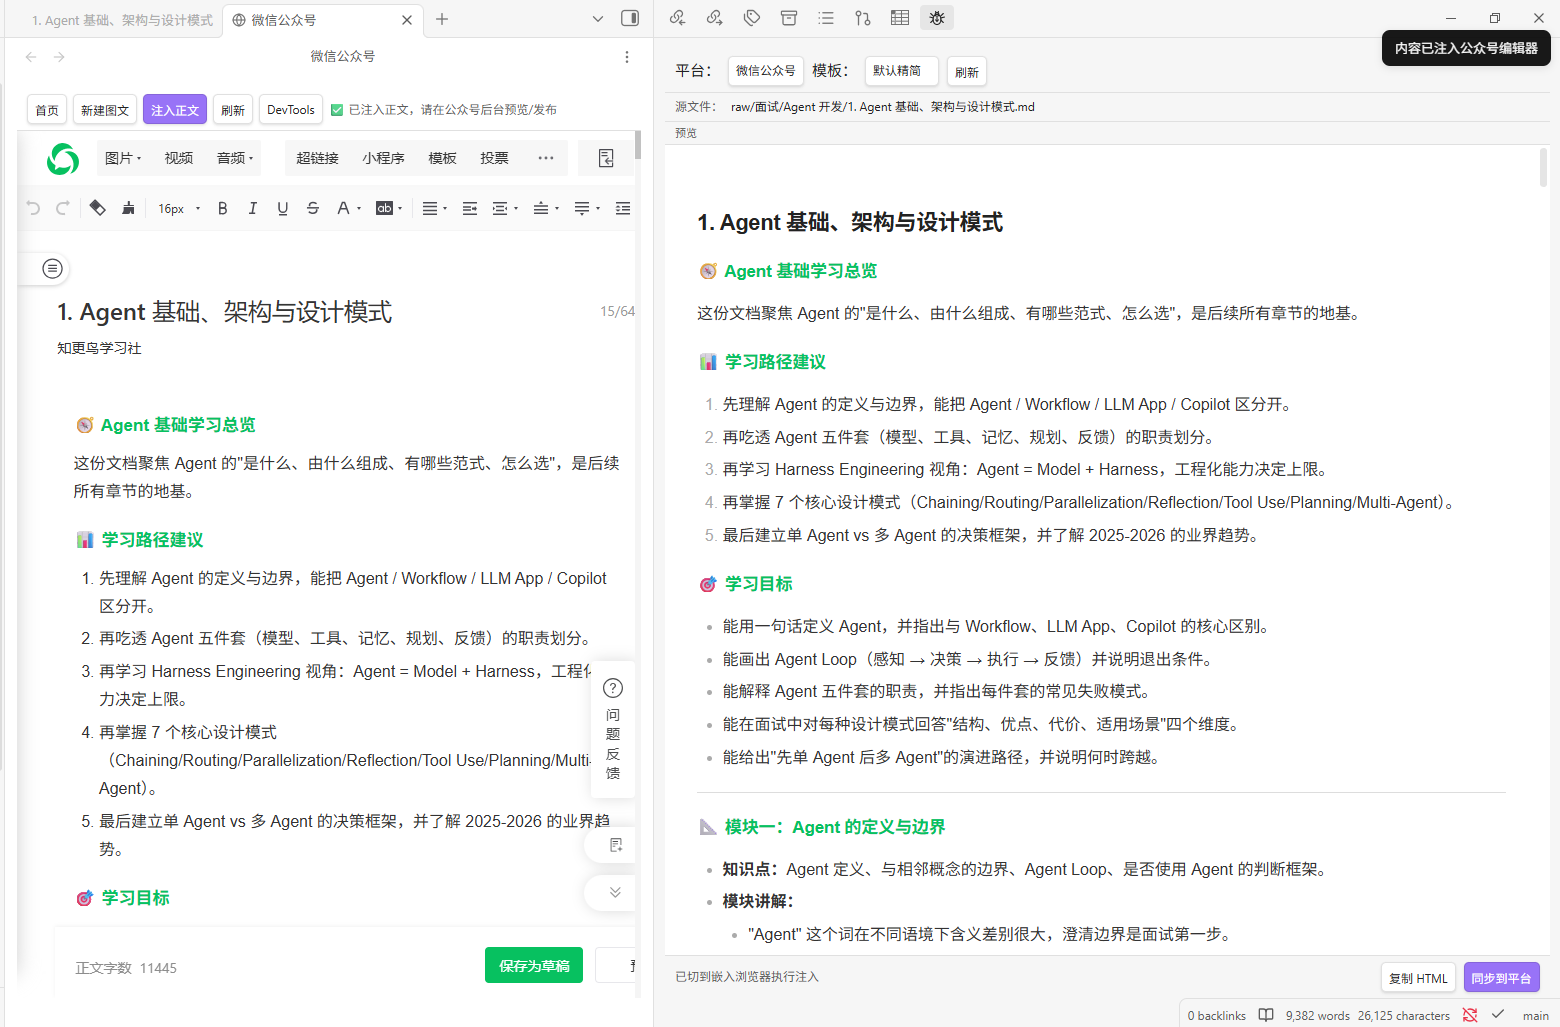Open the archive box panel icon

click(x=789, y=18)
